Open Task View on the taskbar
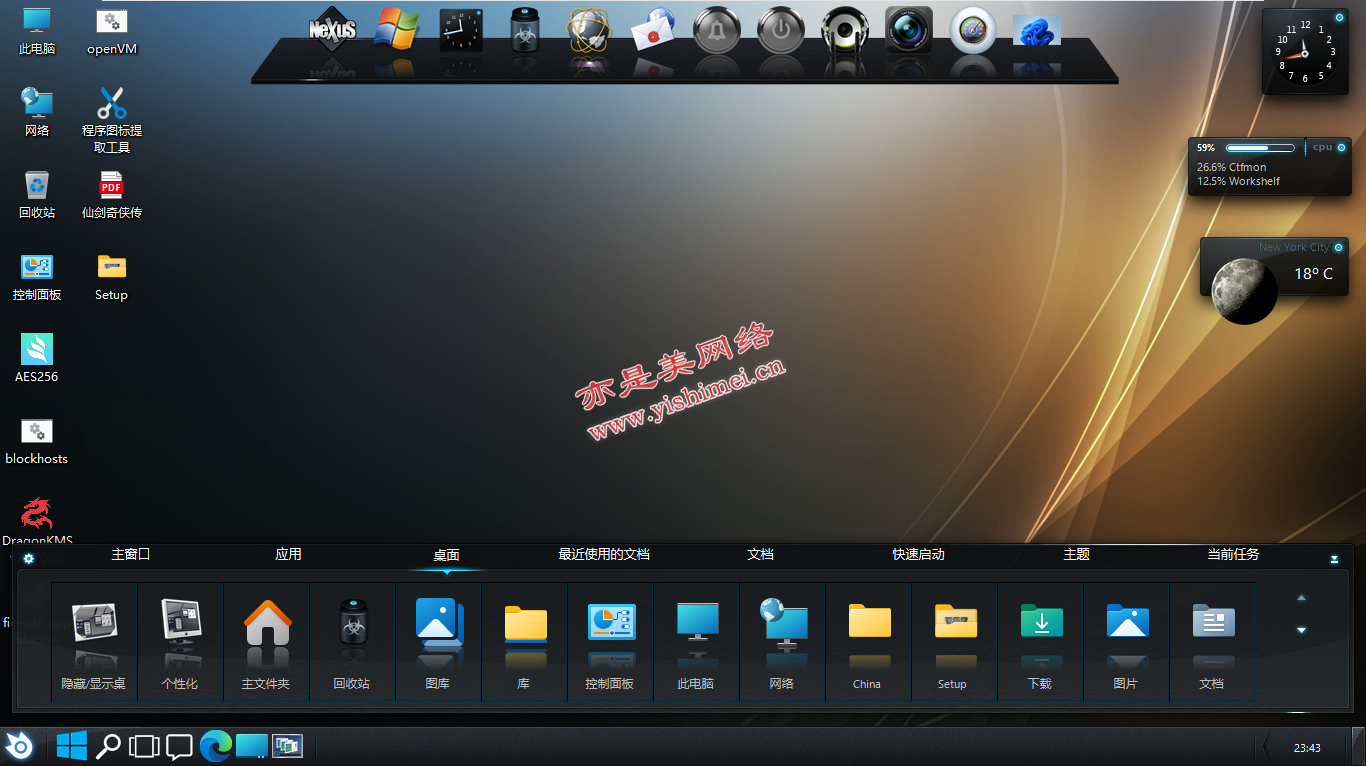This screenshot has height=766, width=1366. [144, 746]
